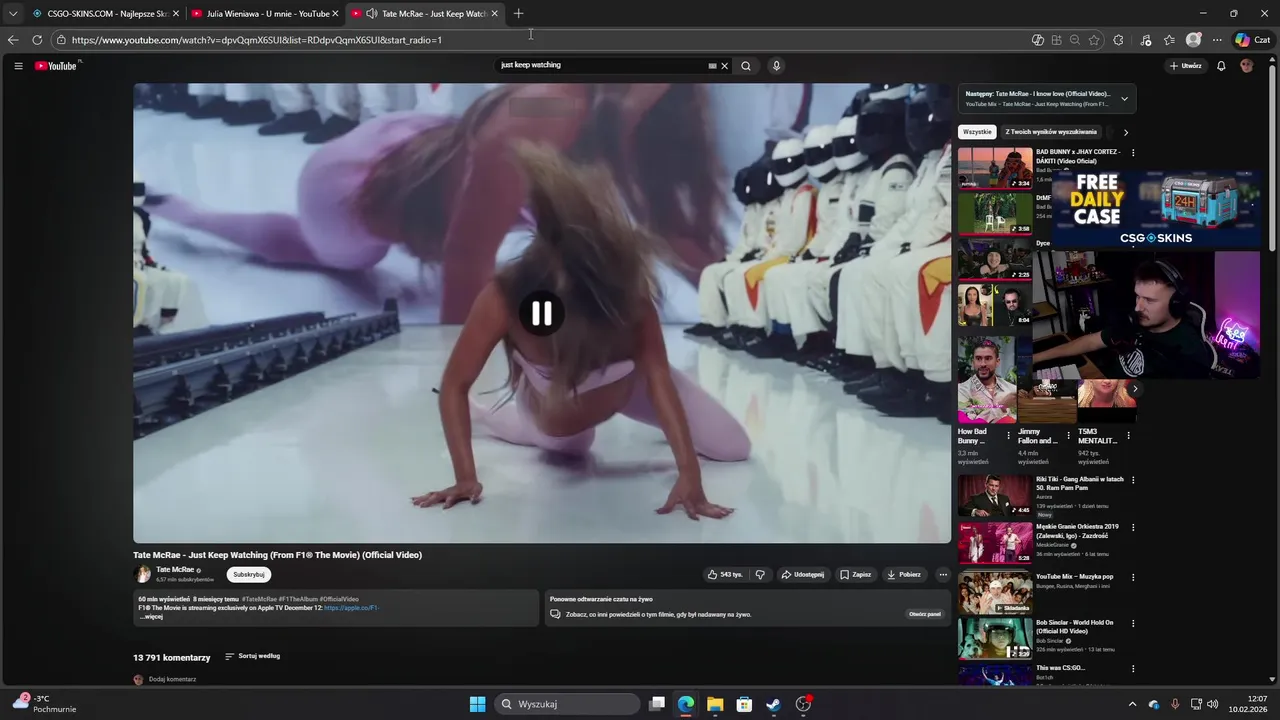The width and height of the screenshot is (1280, 720).
Task: Download the video with Pobierz
Action: pyautogui.click(x=904, y=575)
